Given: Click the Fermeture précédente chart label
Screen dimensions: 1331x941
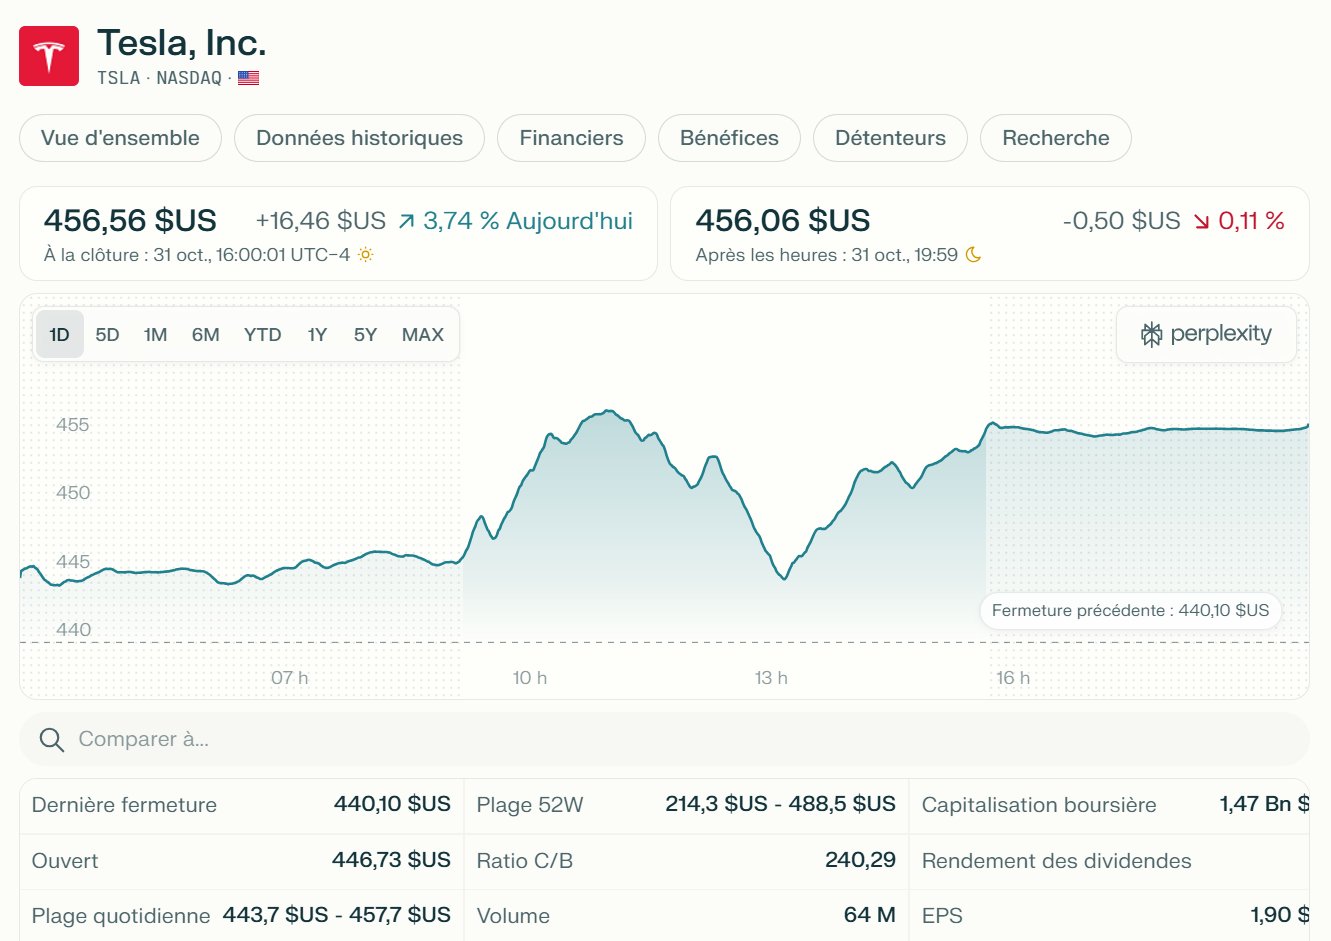Looking at the screenshot, I should pyautogui.click(x=1130, y=610).
